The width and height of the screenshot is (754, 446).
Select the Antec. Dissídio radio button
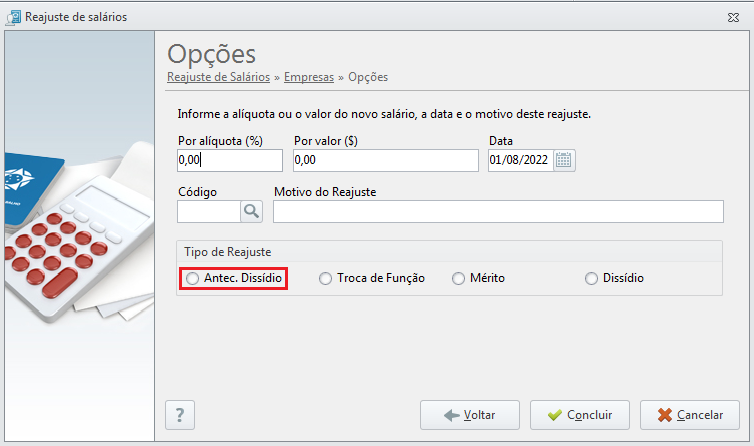[x=192, y=279]
